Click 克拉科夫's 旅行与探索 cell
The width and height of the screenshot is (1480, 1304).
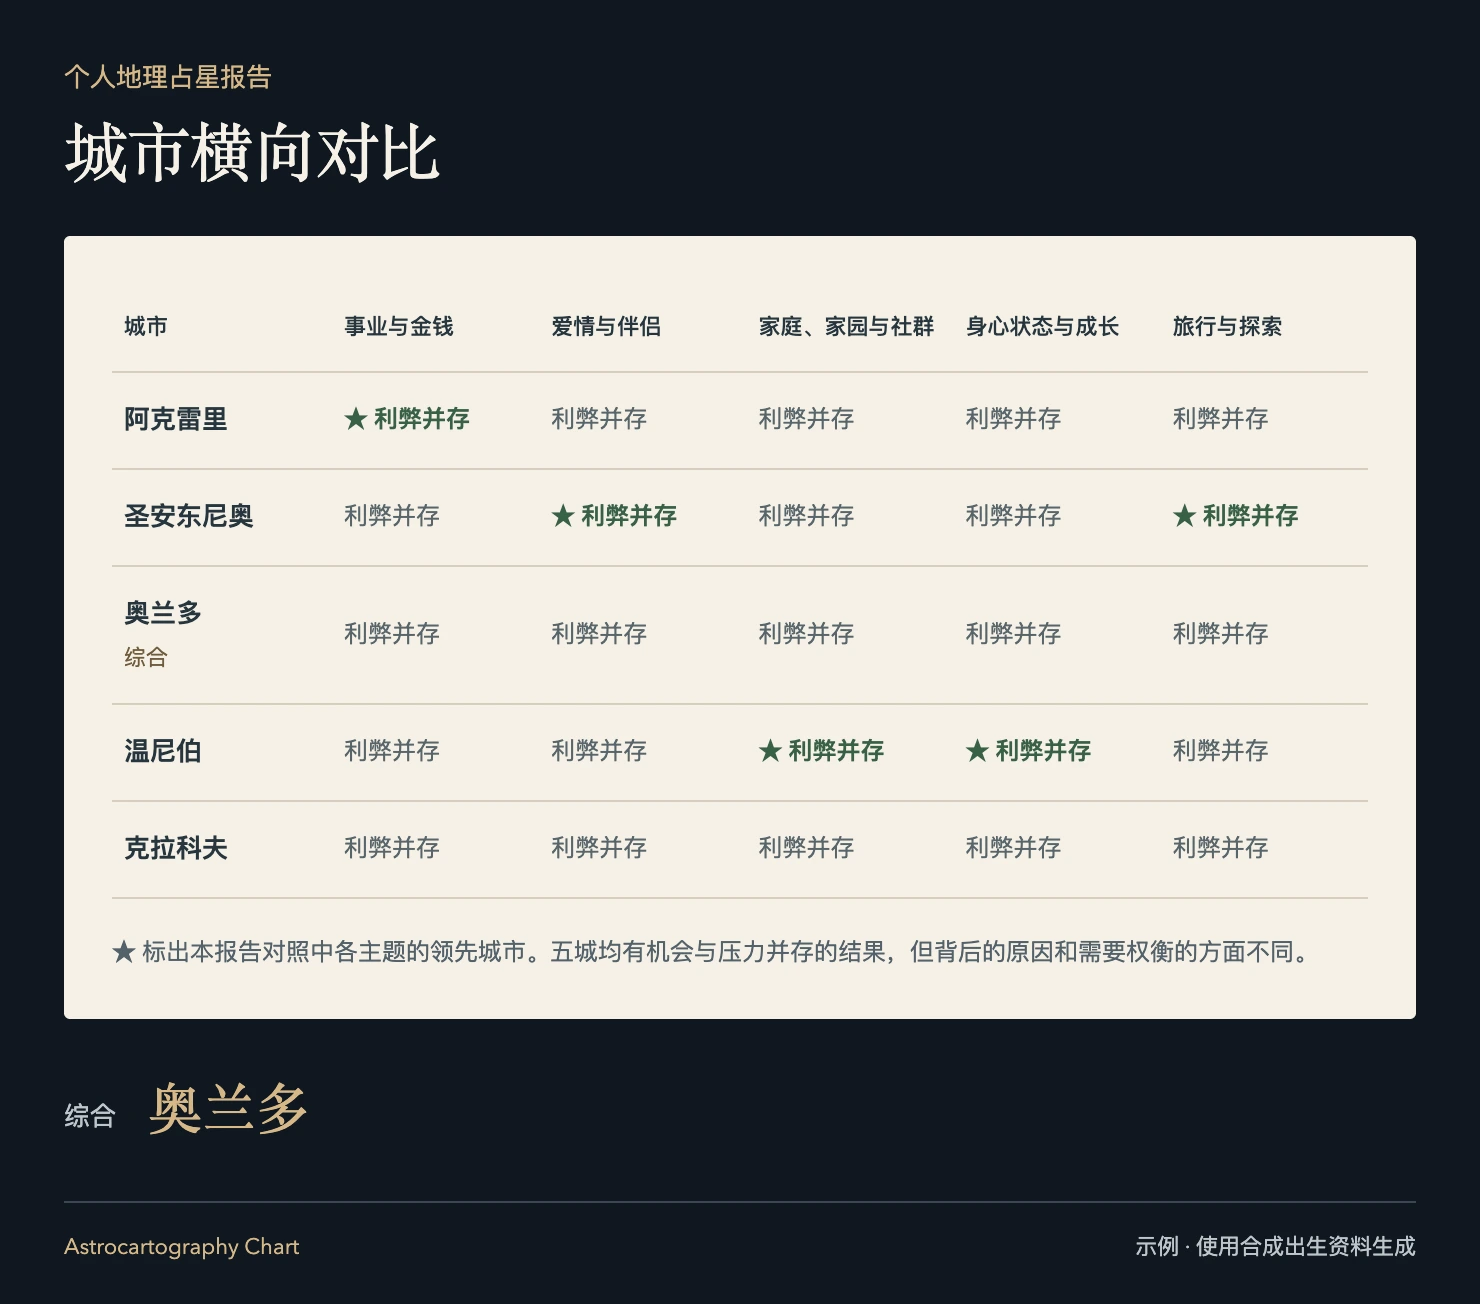tap(1220, 848)
